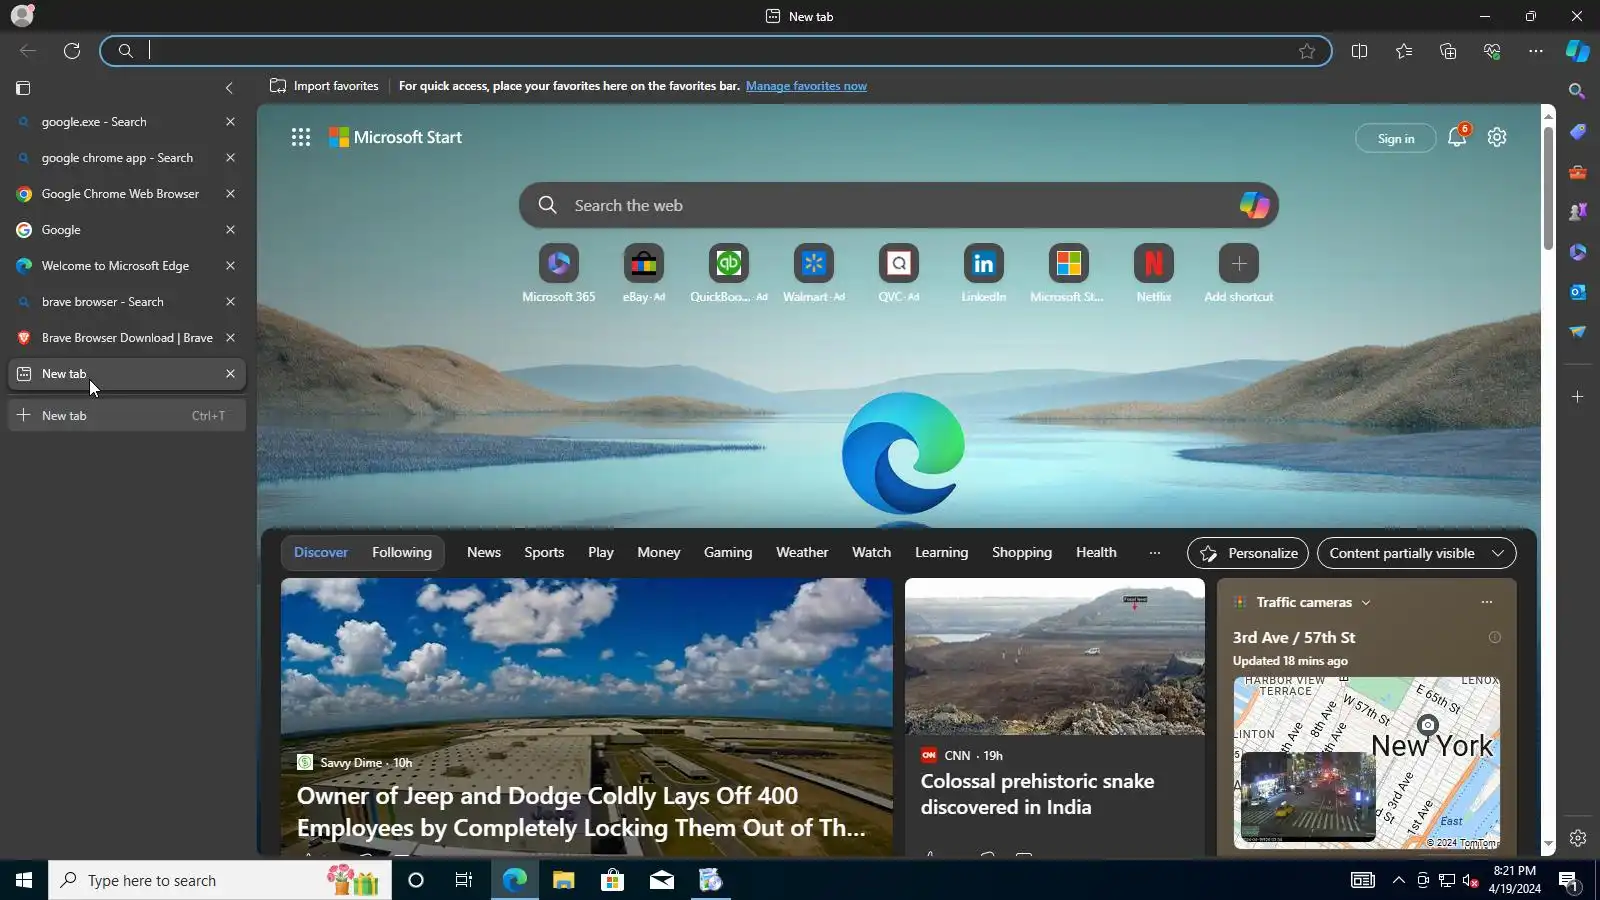Open the Tab actions menu icon

click(23, 88)
